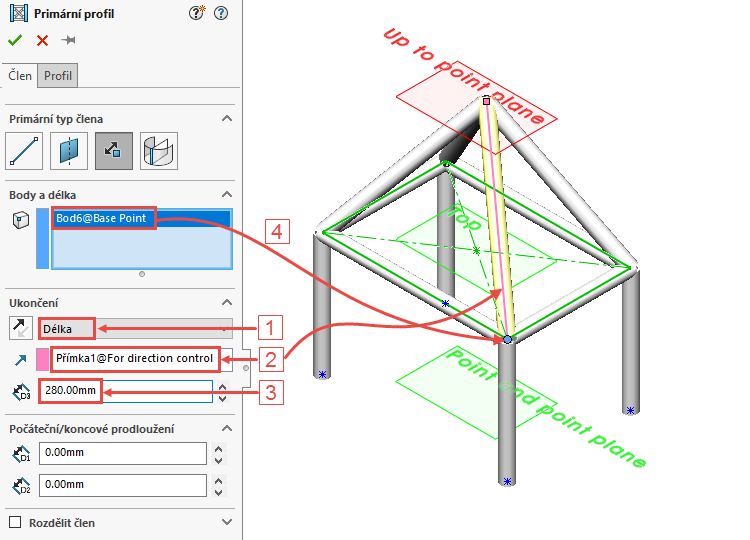Increase the D2 extension with up arrow
Viewport: 750px width, 540px height.
[x=219, y=481]
